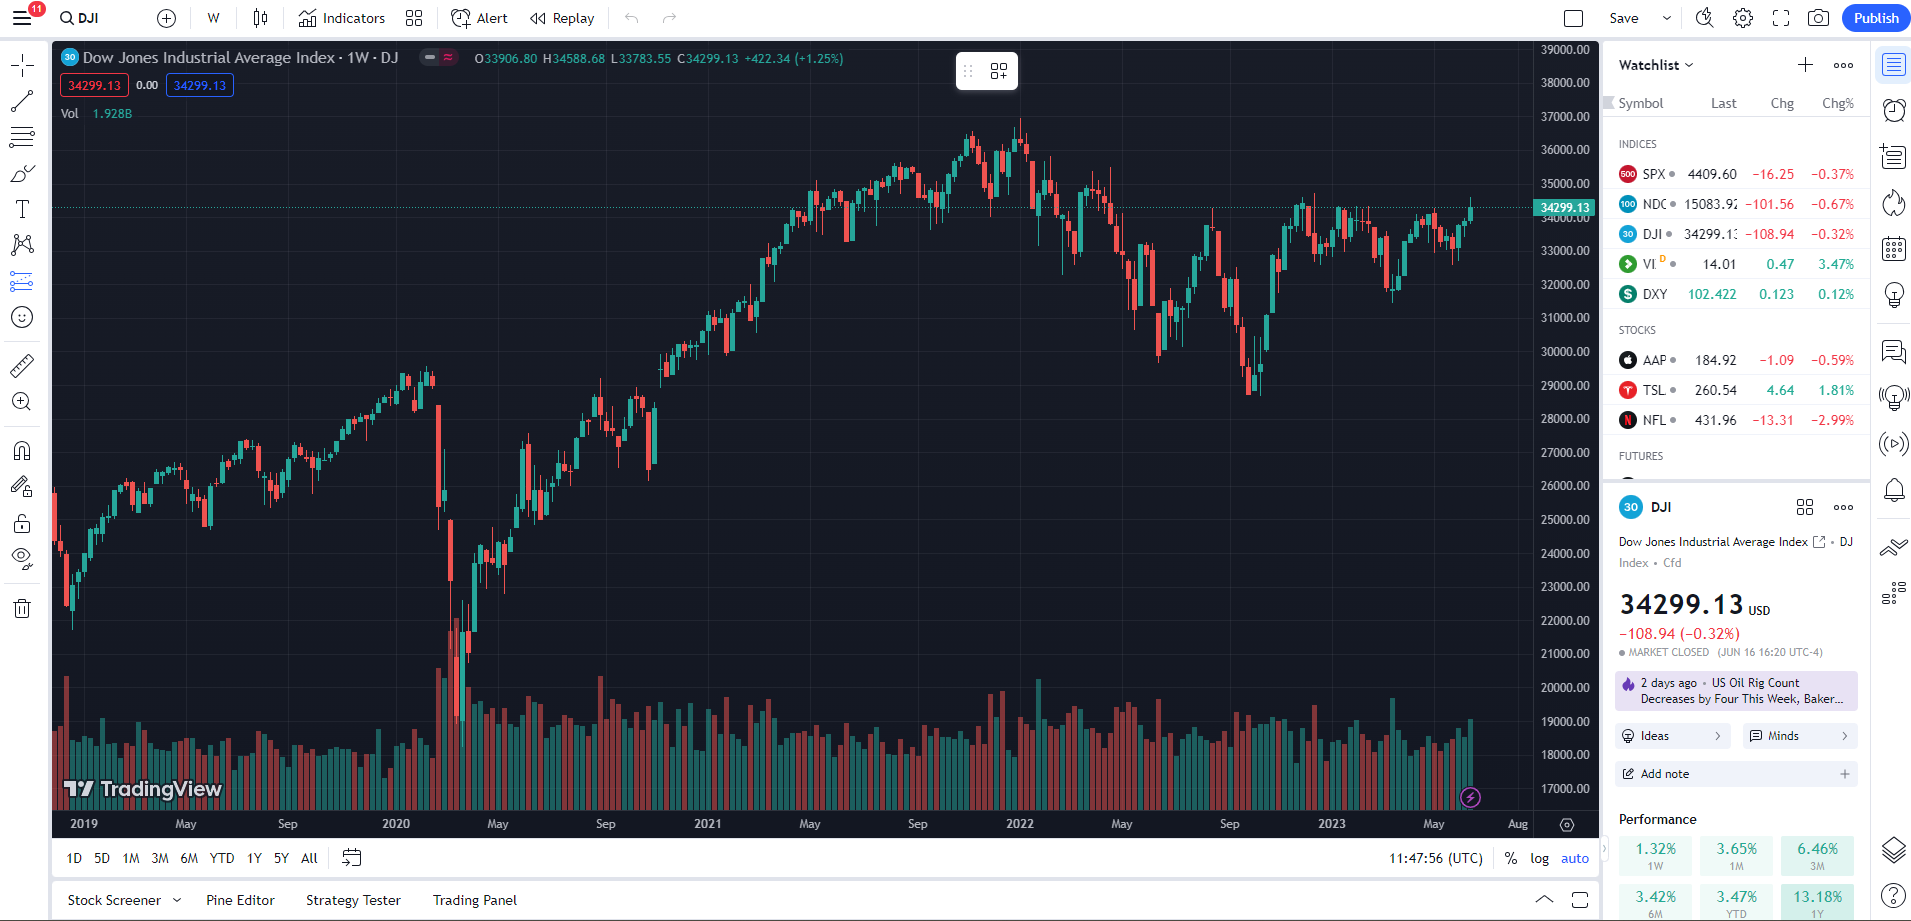Open the object tree layers icon
Image resolution: width=1911 pixels, height=921 pixels.
pyautogui.click(x=1893, y=850)
